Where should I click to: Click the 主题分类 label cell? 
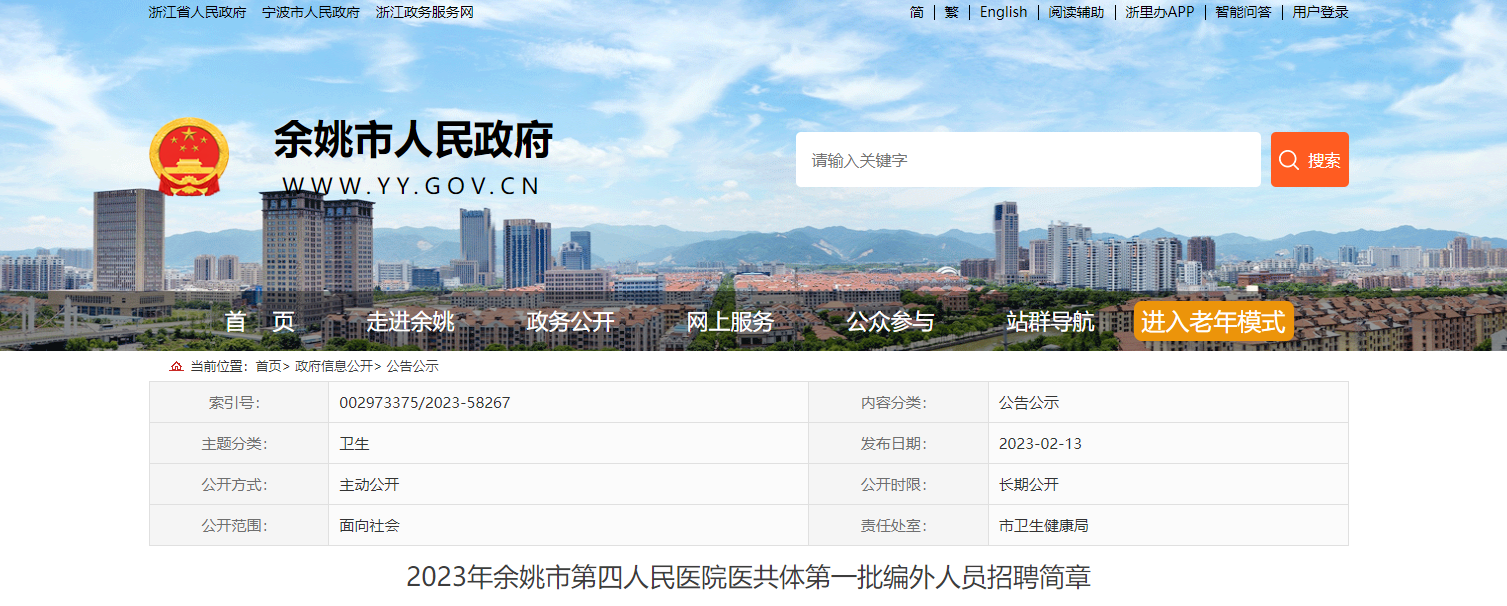[x=239, y=444]
